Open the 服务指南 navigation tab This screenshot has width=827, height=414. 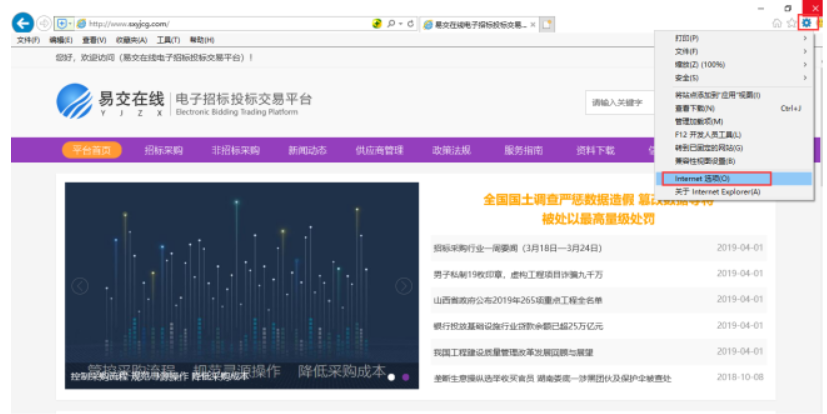click(523, 150)
